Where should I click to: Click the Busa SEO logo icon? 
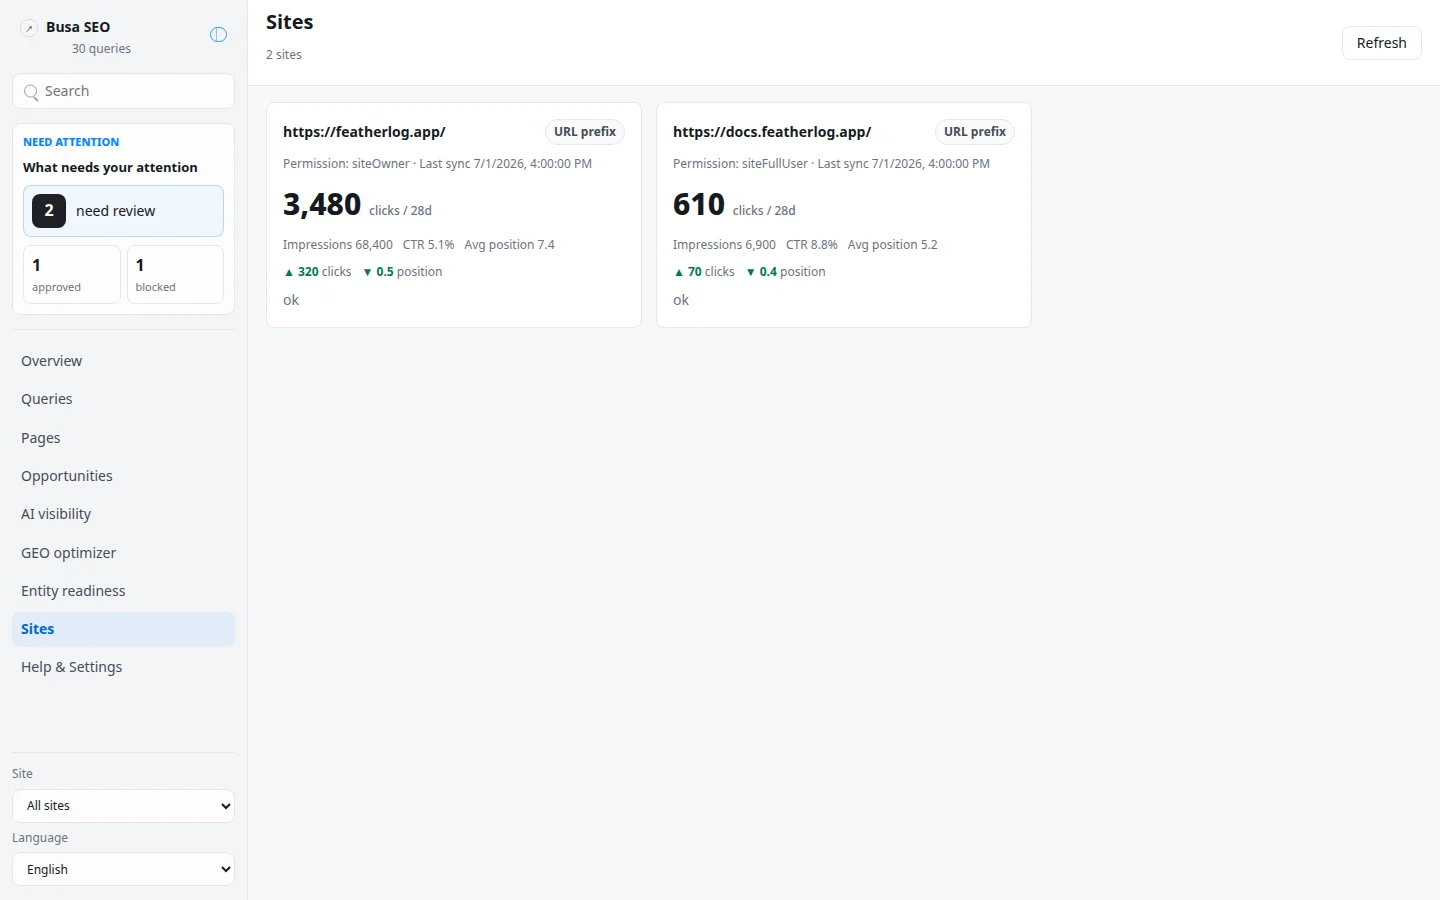pyautogui.click(x=29, y=28)
